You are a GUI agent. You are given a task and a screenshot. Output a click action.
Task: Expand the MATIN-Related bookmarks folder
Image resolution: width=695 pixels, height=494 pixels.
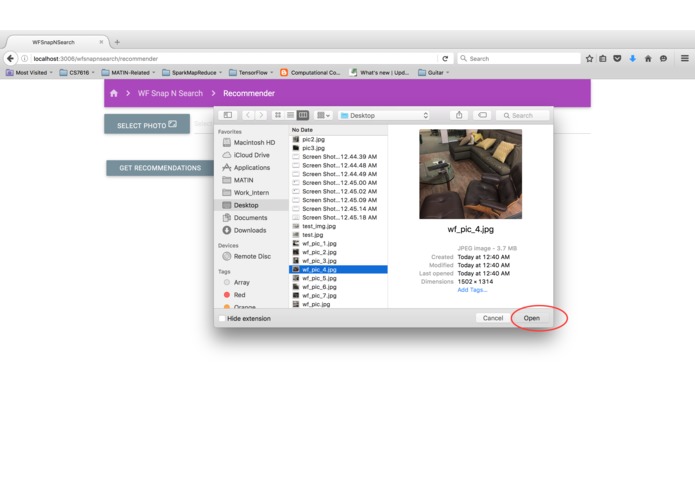click(129, 72)
